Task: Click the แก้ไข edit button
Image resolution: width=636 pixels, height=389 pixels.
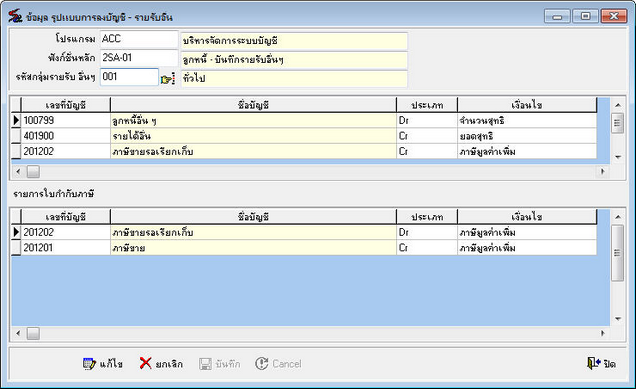Action: pyautogui.click(x=103, y=363)
